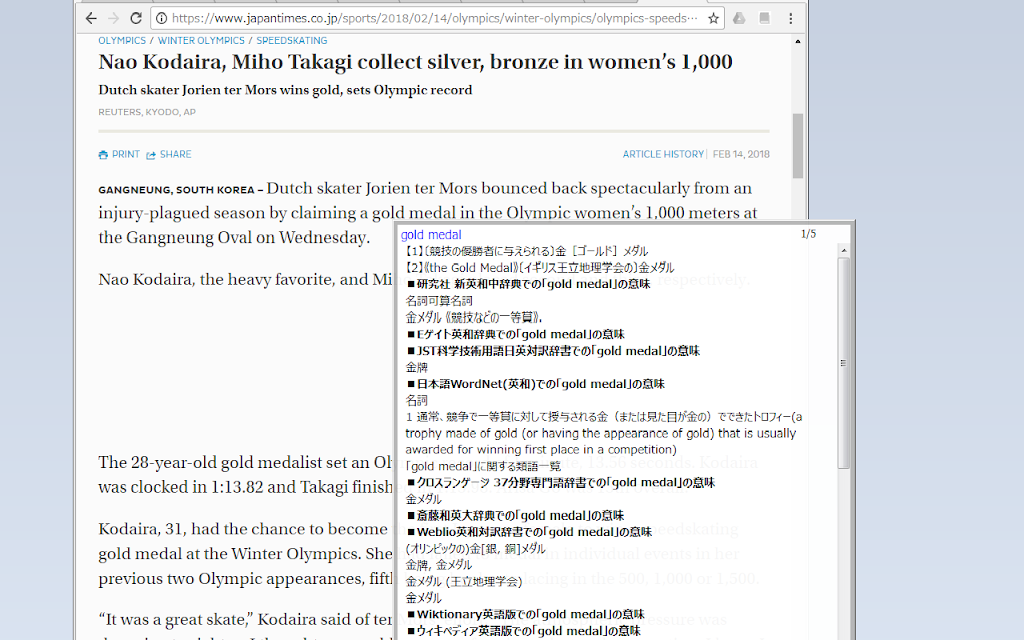Reload the page with the refresh icon
This screenshot has height=640, width=1024.
coord(136,18)
